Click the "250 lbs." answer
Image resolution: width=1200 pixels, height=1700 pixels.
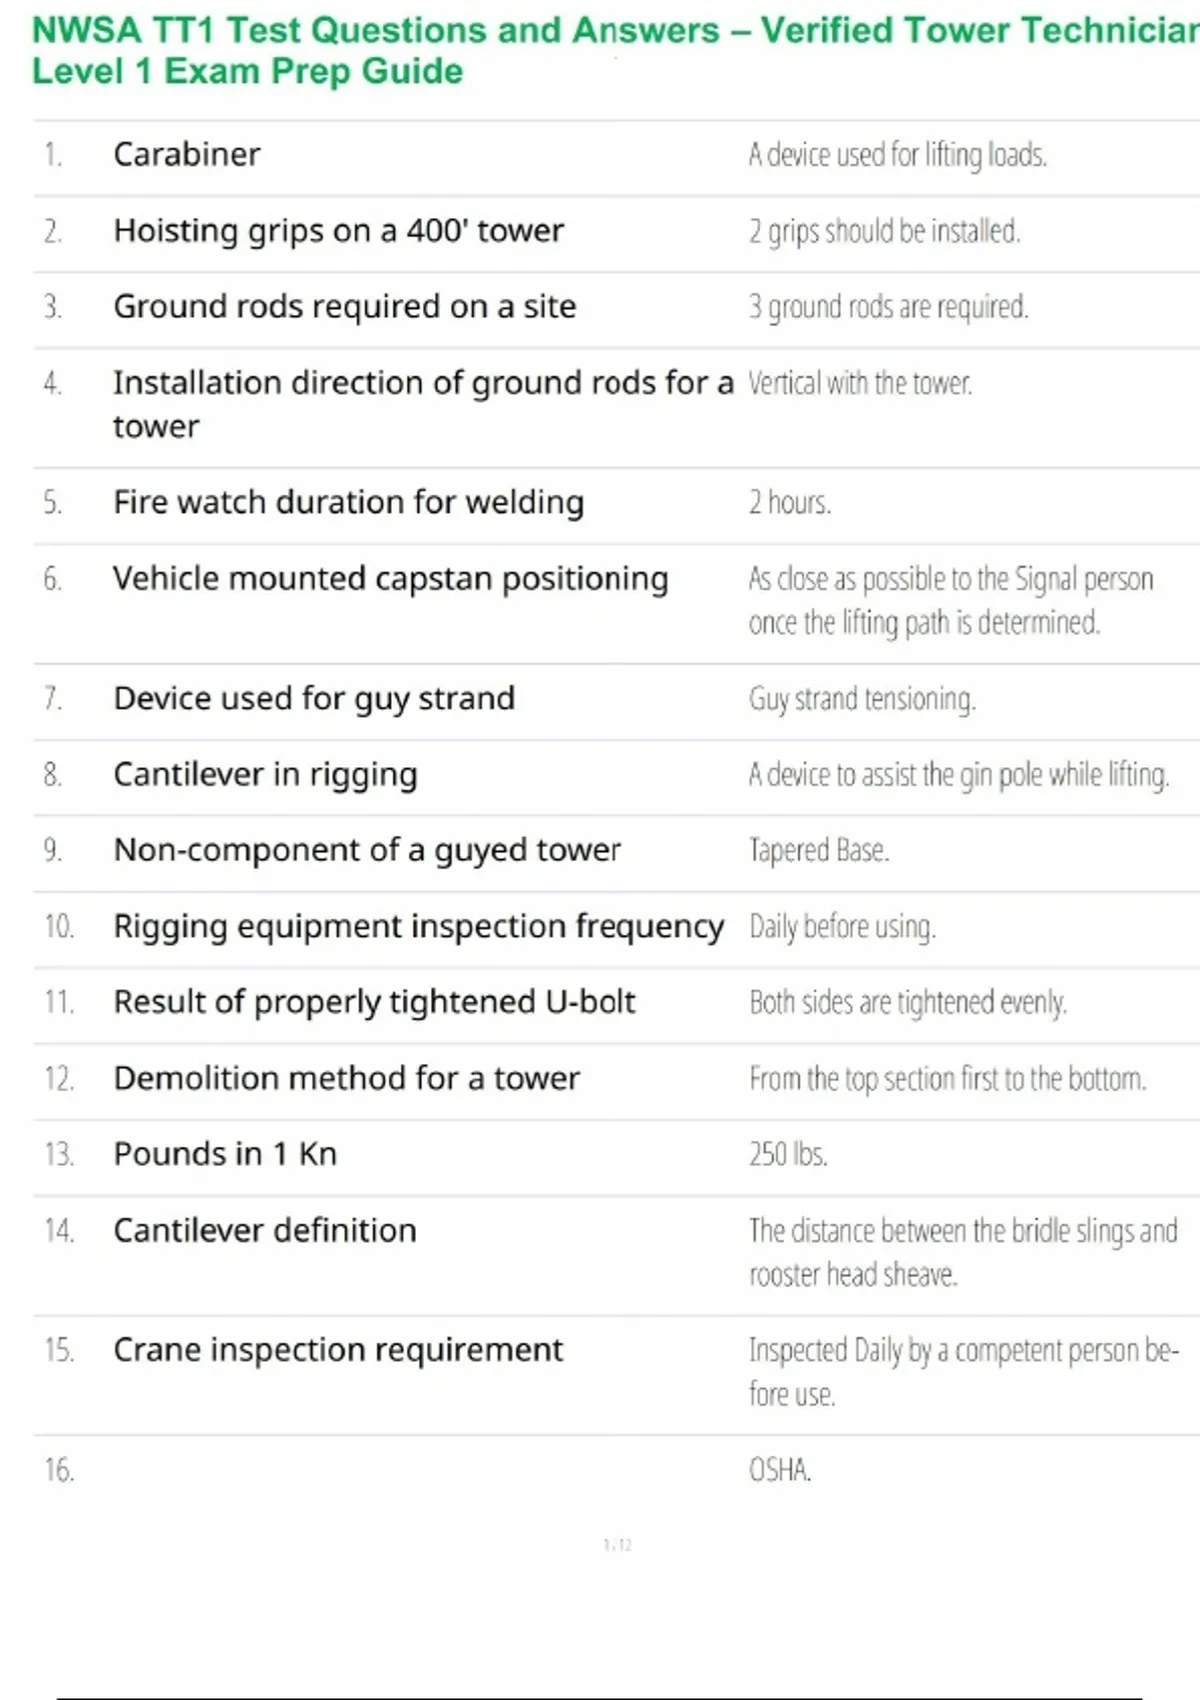(788, 1154)
